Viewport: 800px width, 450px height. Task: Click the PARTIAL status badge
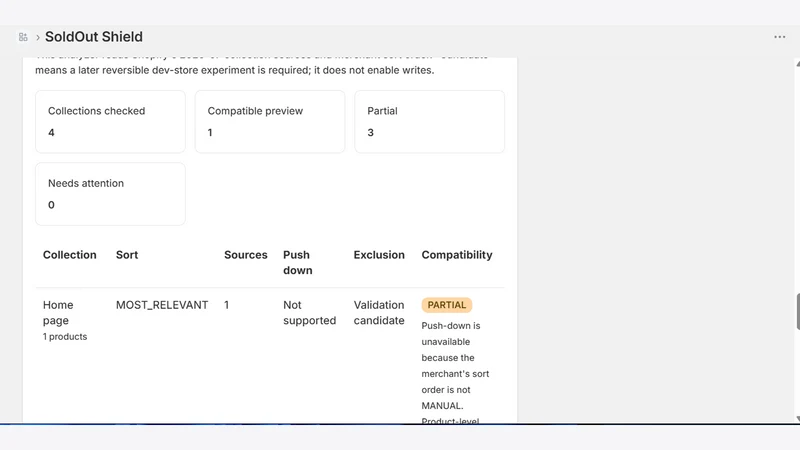446,305
